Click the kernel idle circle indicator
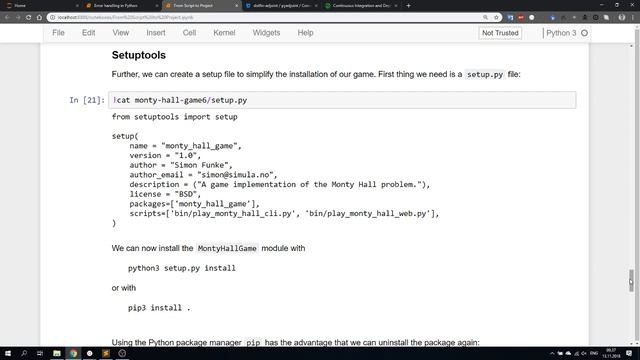Image resolution: width=640 pixels, height=360 pixels. [x=584, y=33]
